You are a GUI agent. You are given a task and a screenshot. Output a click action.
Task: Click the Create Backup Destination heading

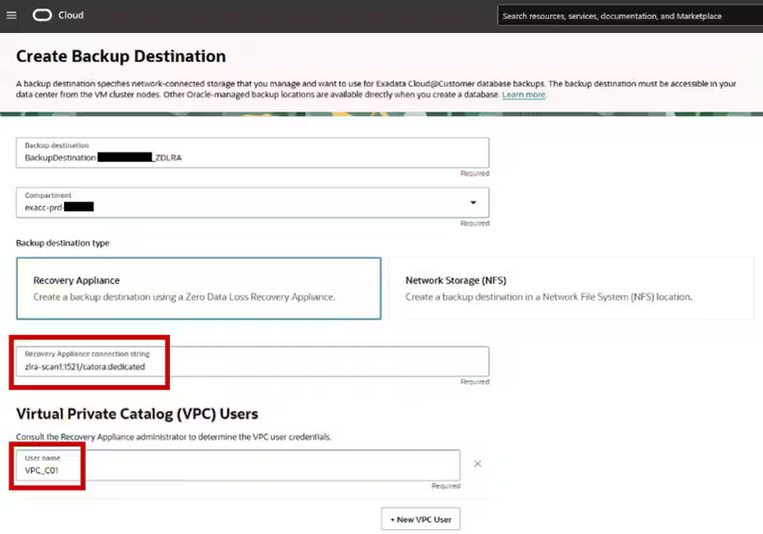point(121,56)
